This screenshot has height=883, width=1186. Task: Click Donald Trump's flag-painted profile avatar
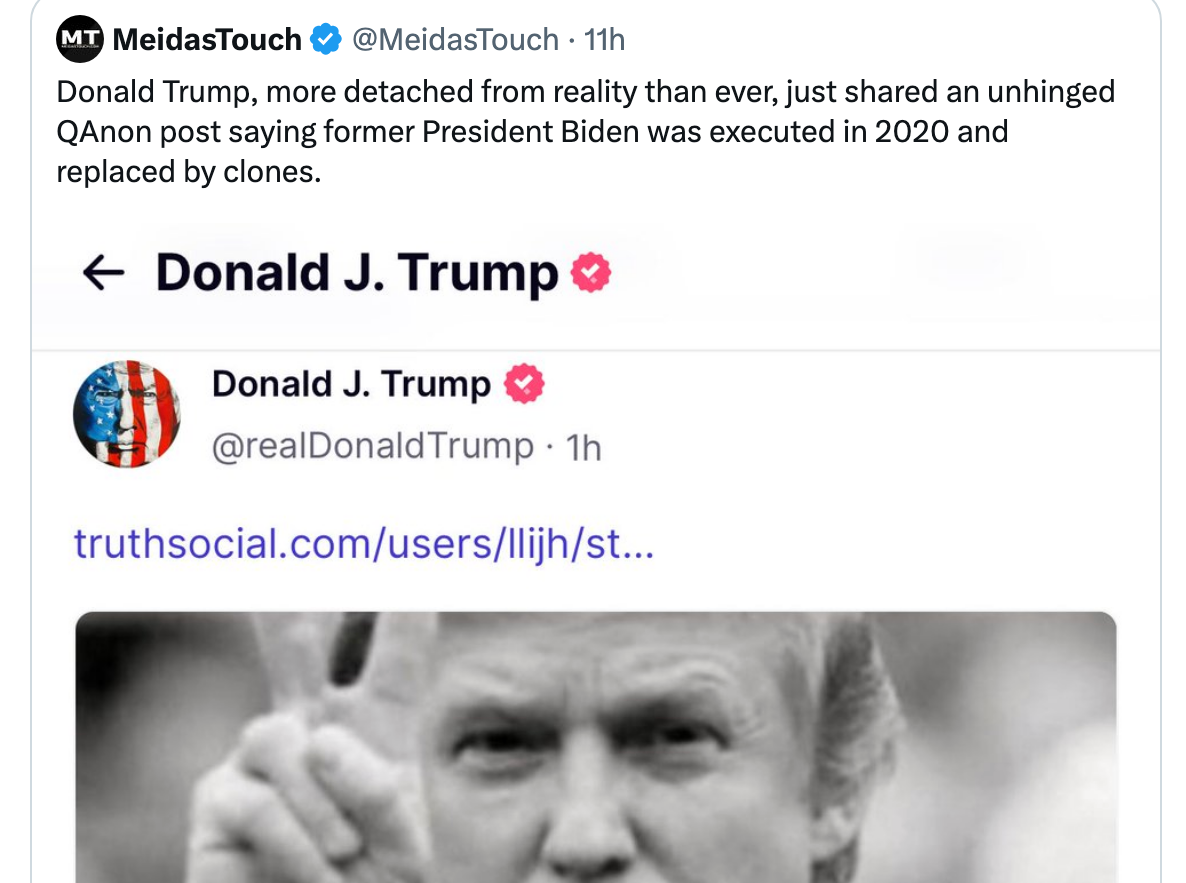(127, 414)
